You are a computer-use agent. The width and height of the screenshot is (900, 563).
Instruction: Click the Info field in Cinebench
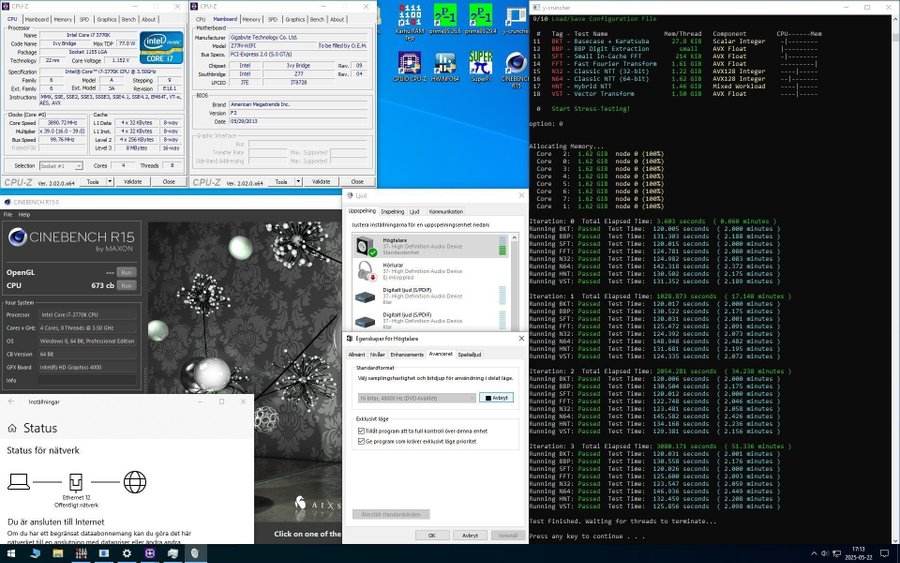point(88,380)
